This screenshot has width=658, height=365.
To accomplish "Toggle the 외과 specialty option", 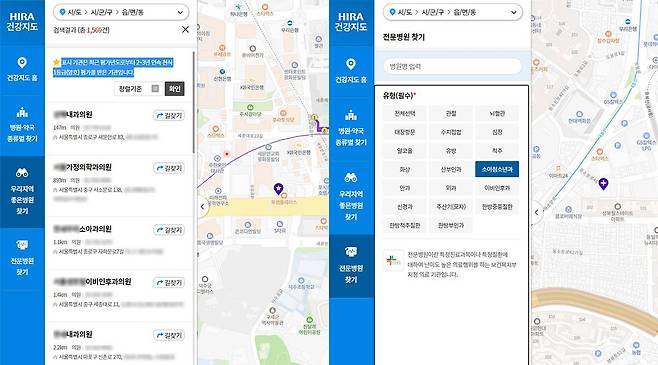I will tap(451, 188).
